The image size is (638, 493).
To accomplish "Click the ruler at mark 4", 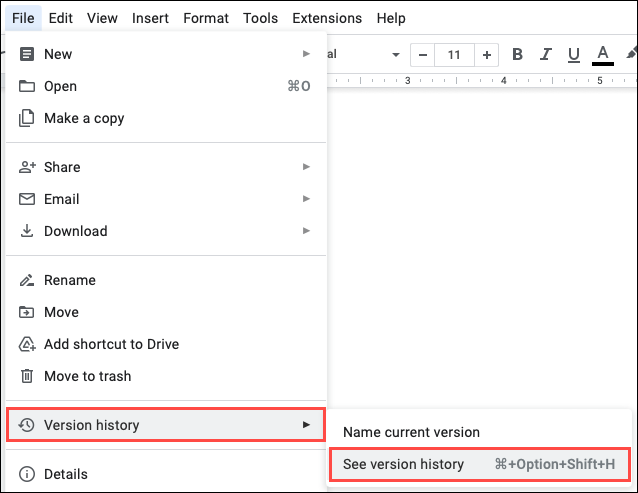I will click(504, 81).
